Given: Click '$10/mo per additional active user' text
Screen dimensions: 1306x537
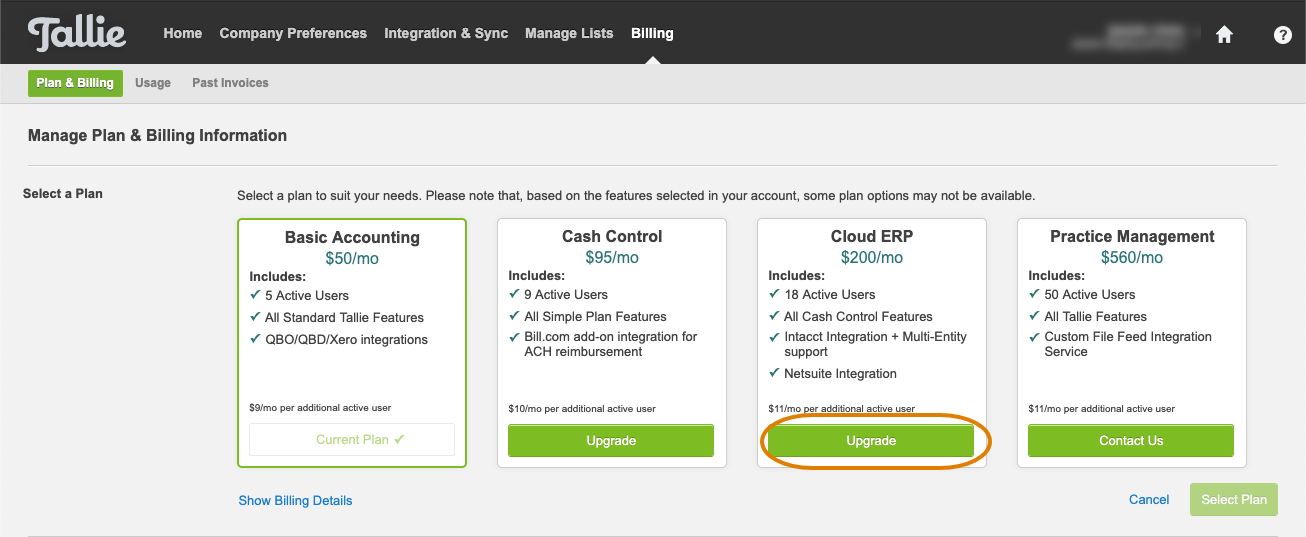Looking at the screenshot, I should tap(582, 409).
